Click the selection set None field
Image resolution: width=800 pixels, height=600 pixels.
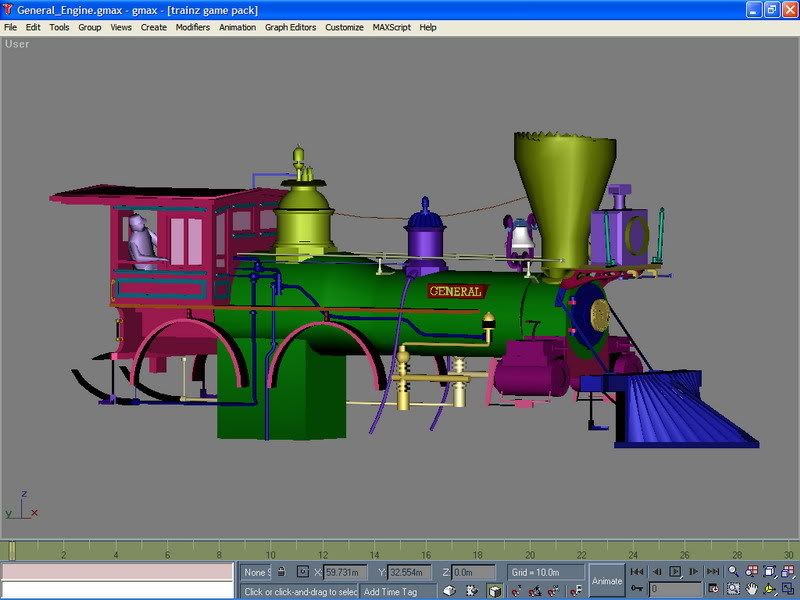[x=256, y=572]
